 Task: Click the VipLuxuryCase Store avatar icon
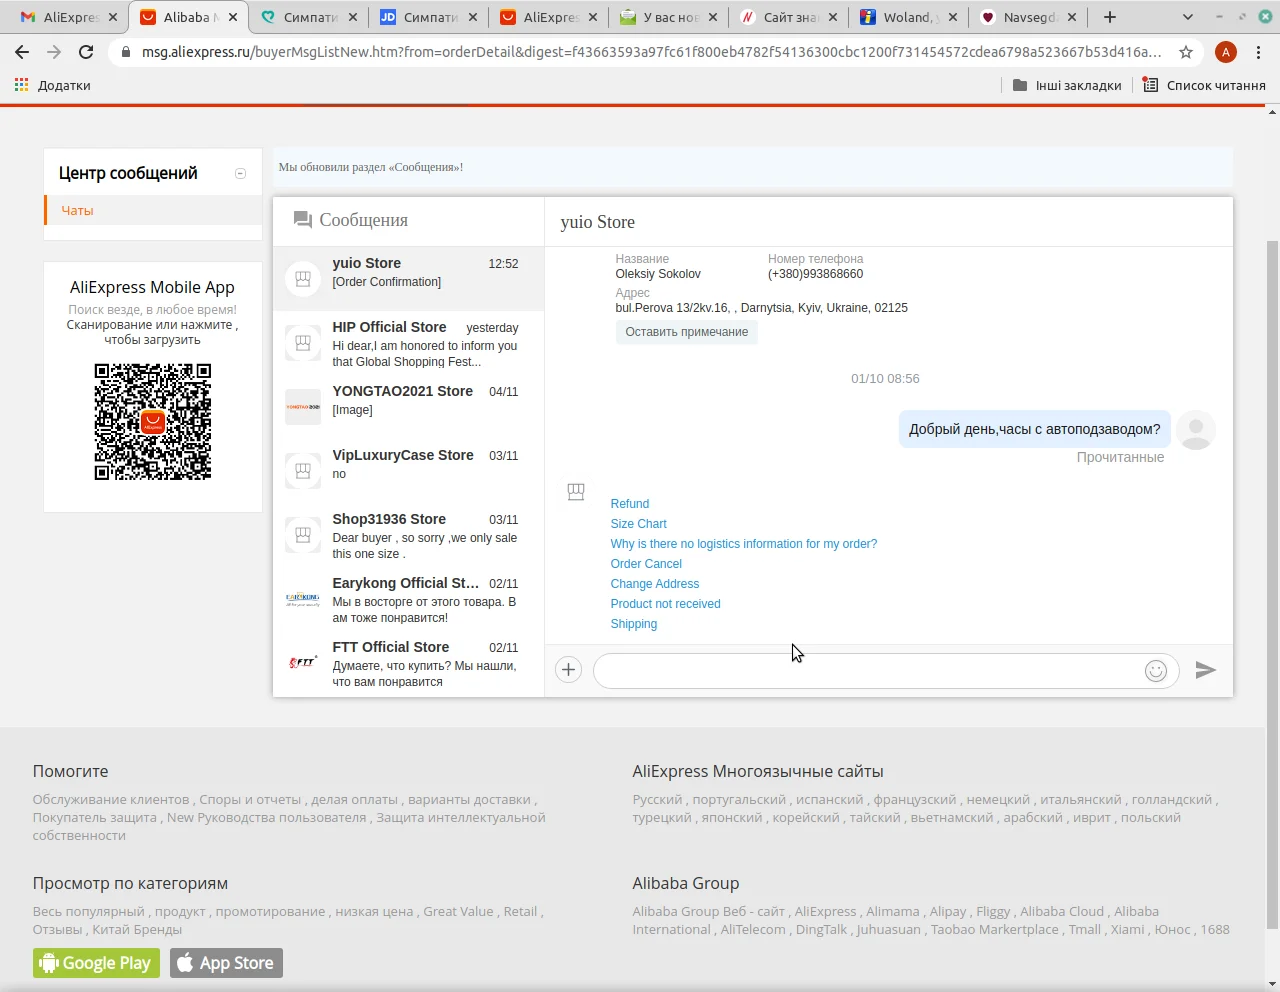point(303,471)
